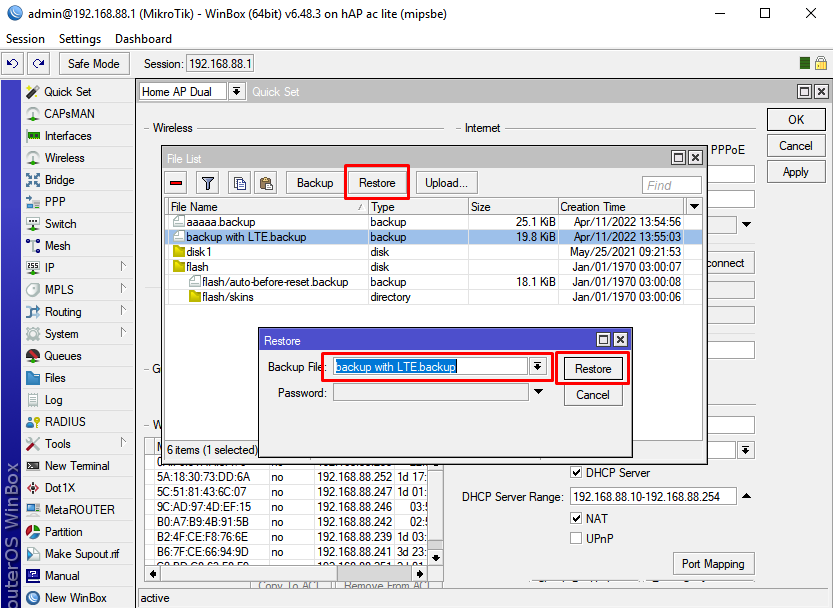The height and width of the screenshot is (608, 833).
Task: Click the Redo arrow icon
Action: pos(38,63)
